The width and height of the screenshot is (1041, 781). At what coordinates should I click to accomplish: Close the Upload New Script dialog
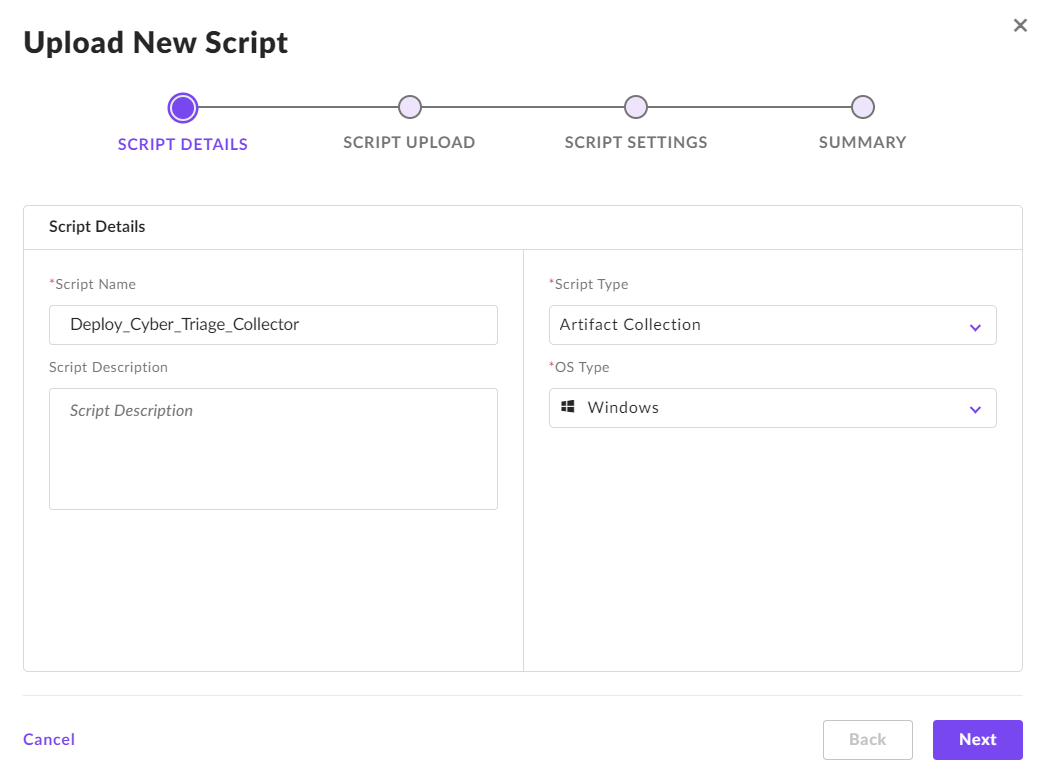1020,26
